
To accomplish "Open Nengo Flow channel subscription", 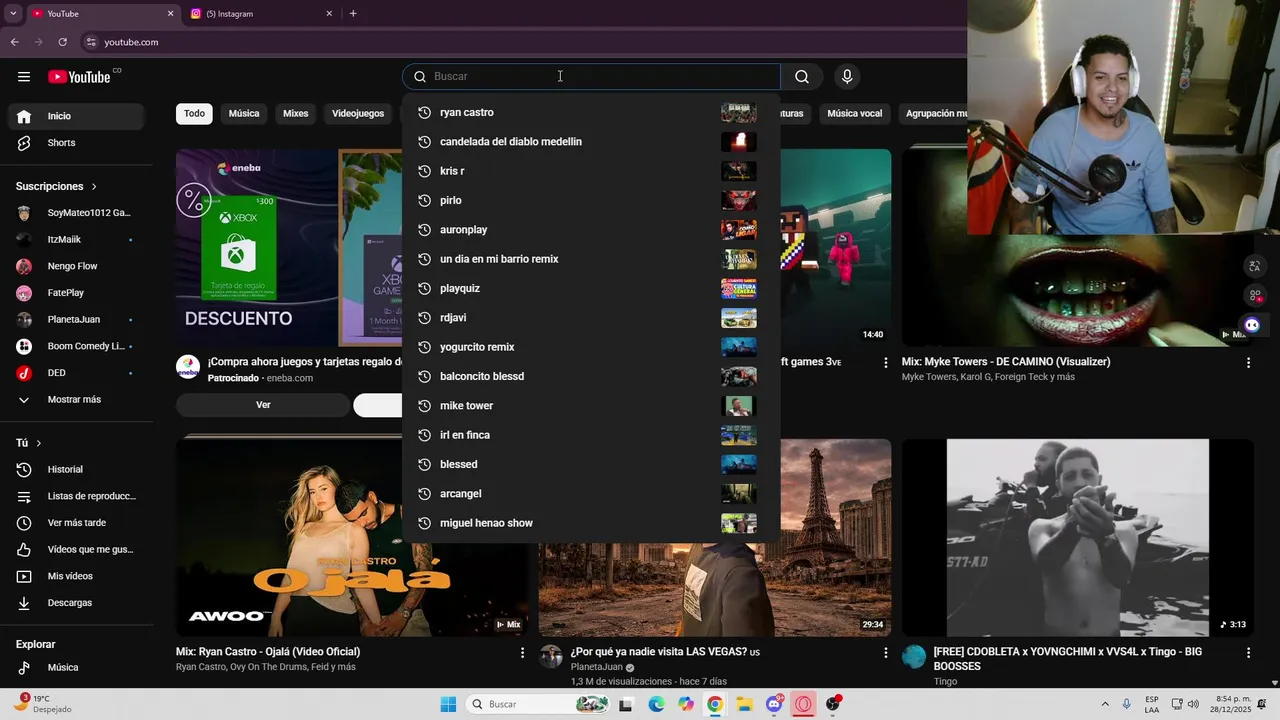I will [76, 266].
